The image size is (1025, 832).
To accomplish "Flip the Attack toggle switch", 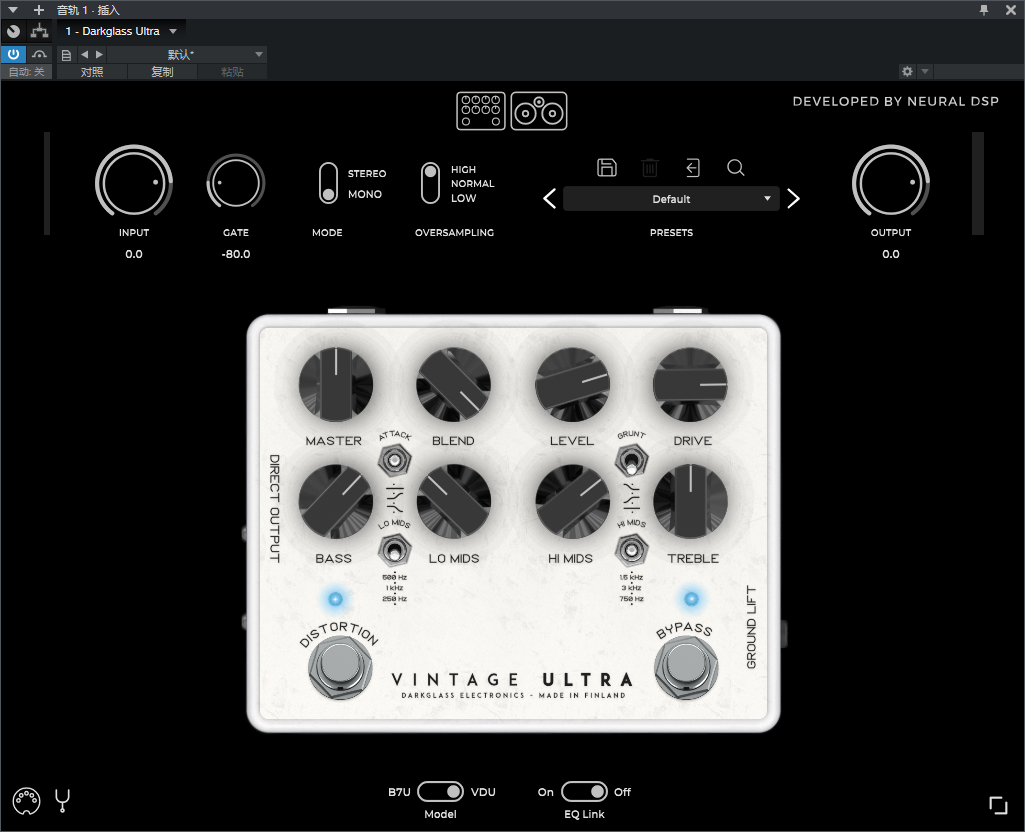I will [394, 461].
